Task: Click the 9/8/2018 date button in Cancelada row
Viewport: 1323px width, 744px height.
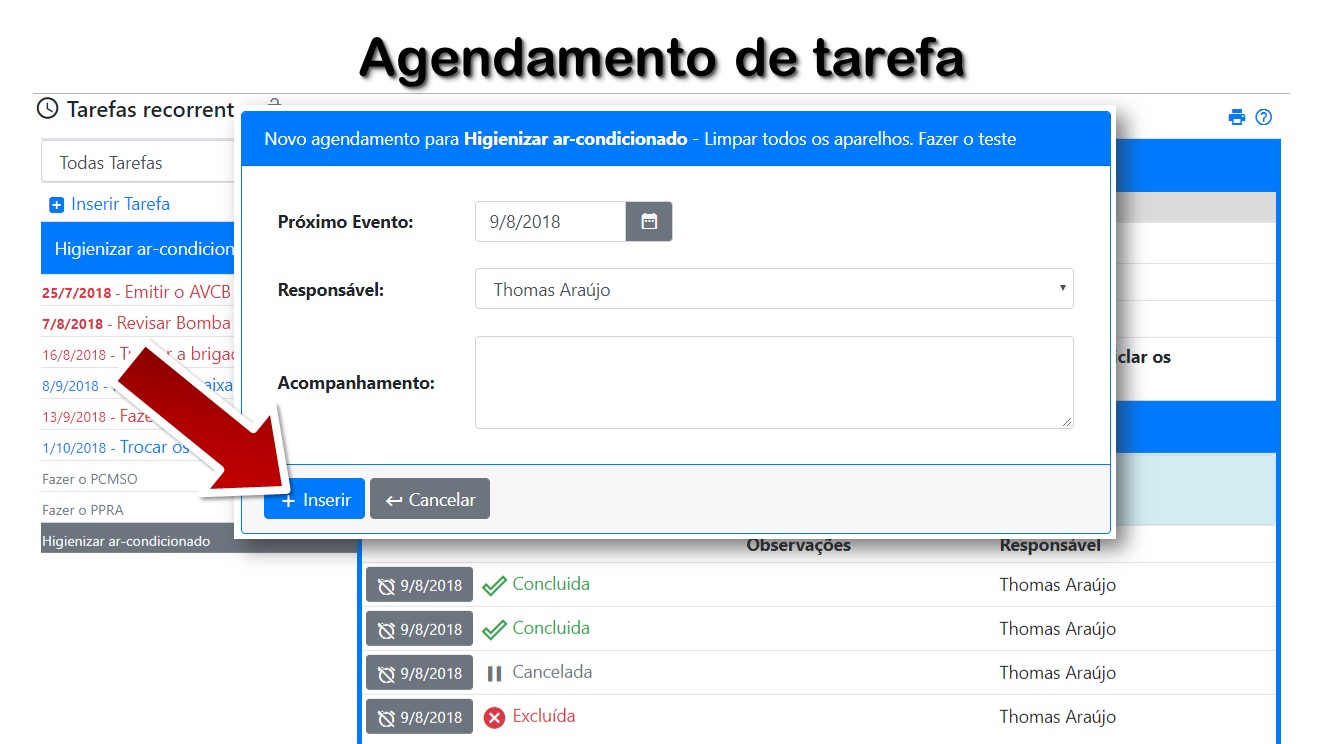Action: coord(419,673)
